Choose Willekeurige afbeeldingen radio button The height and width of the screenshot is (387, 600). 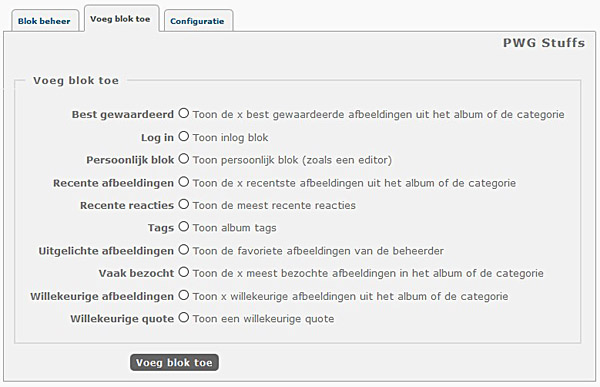point(184,295)
